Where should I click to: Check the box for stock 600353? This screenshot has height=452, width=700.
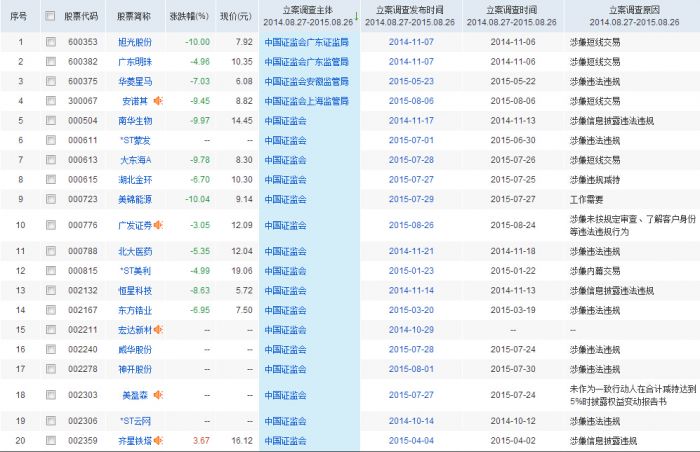(x=51, y=43)
